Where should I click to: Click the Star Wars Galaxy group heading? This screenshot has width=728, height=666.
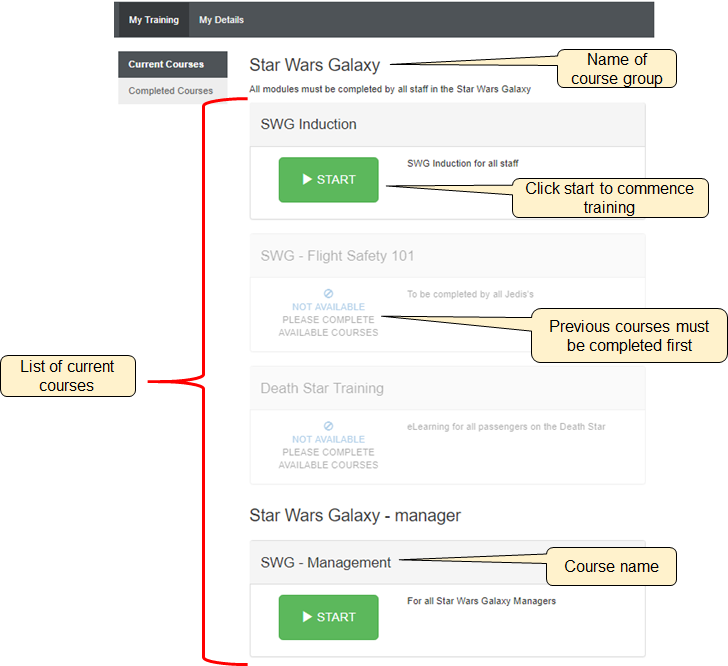tap(314, 65)
